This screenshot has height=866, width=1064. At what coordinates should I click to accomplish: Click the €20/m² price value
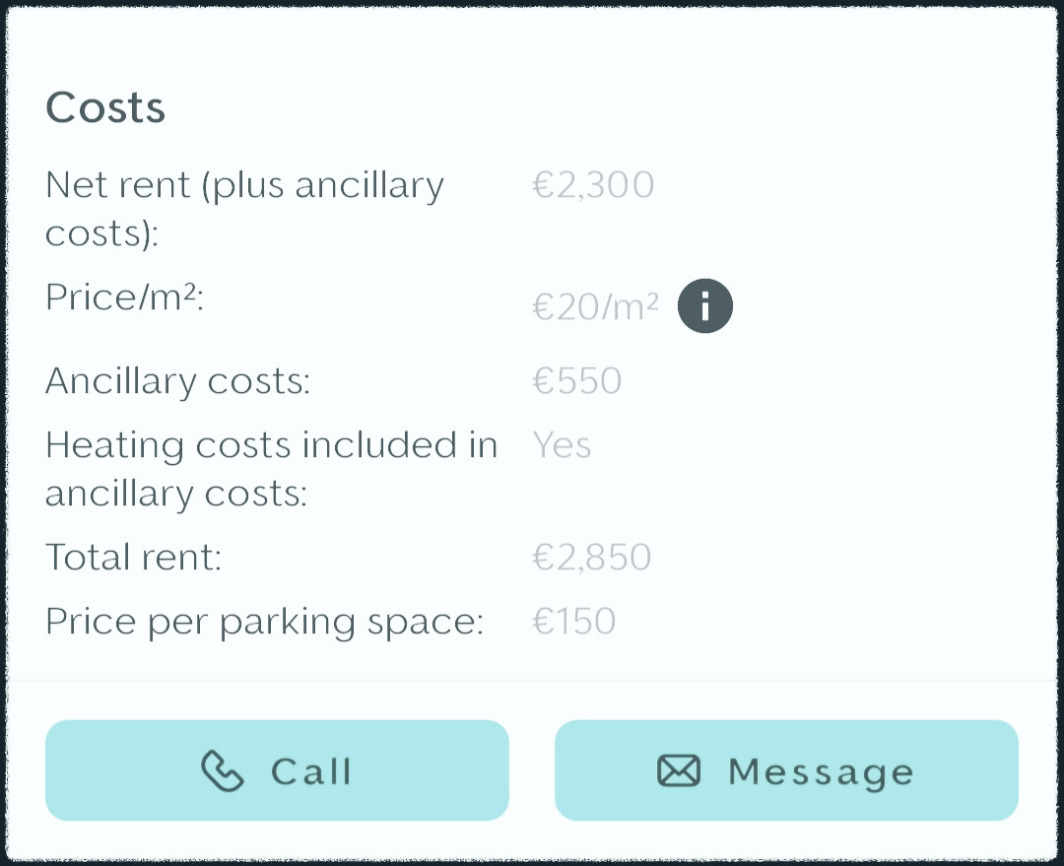tap(595, 307)
